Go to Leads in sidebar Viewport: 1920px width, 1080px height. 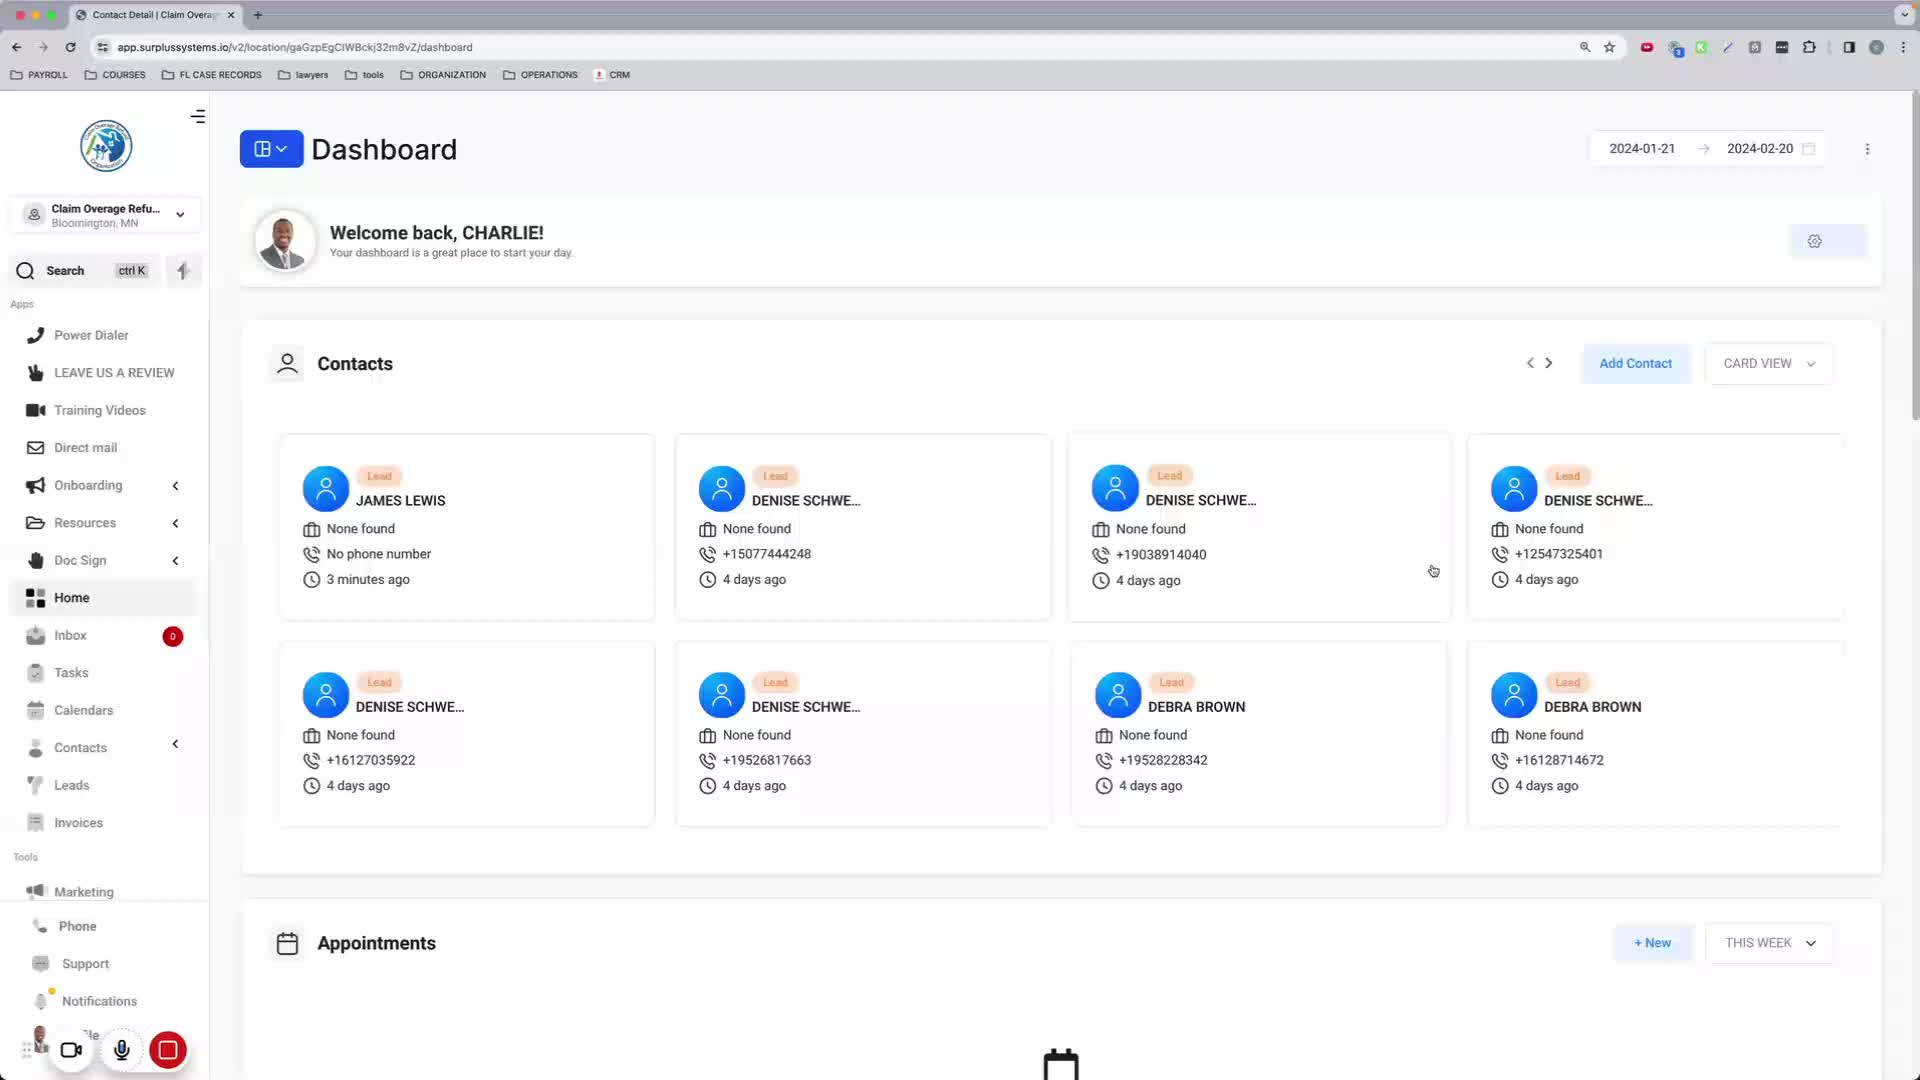71,785
